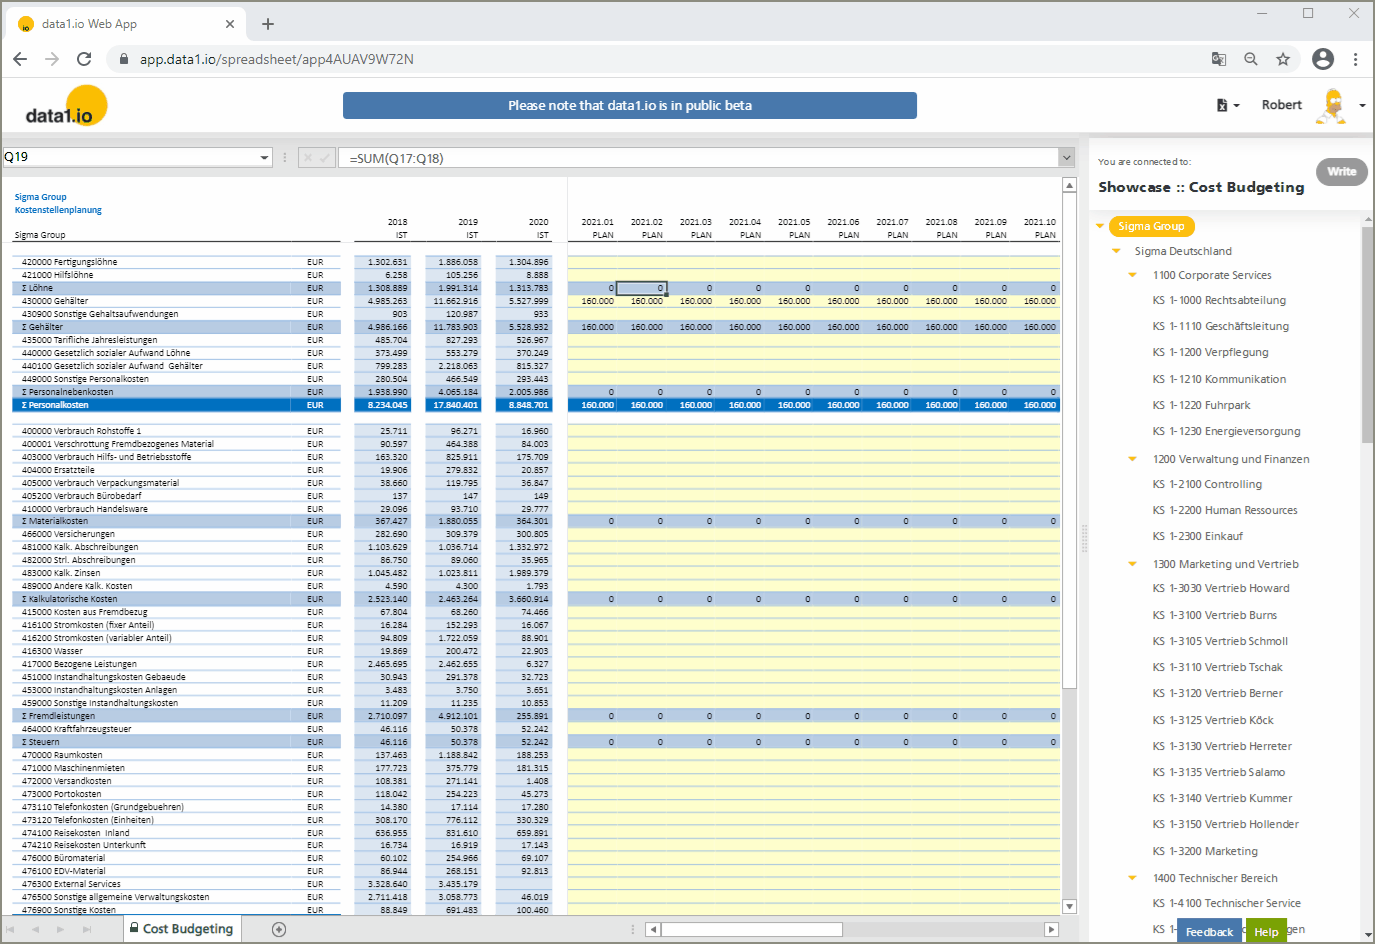Click horizontal scrollbar left arrow
Screen dimensions: 1375x944
[652, 929]
